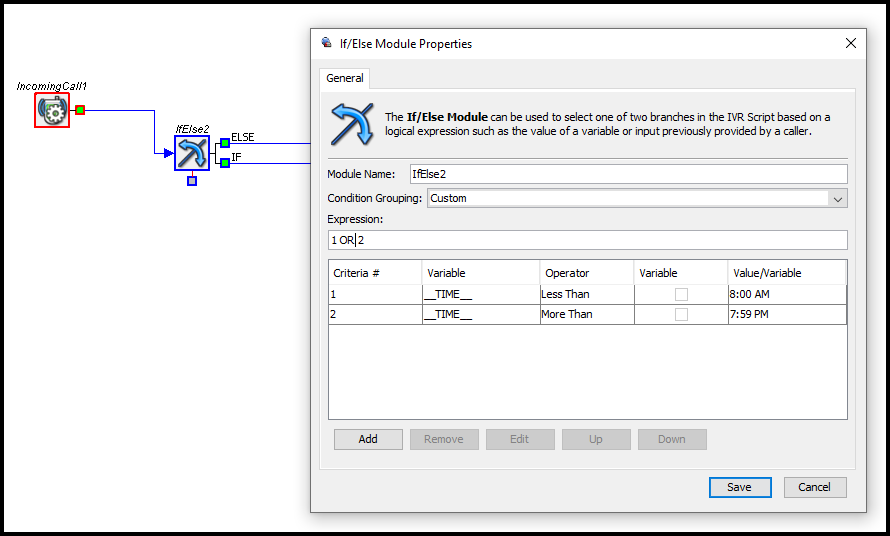Open the Condition Grouping dropdown
The width and height of the screenshot is (890, 536).
[x=637, y=198]
